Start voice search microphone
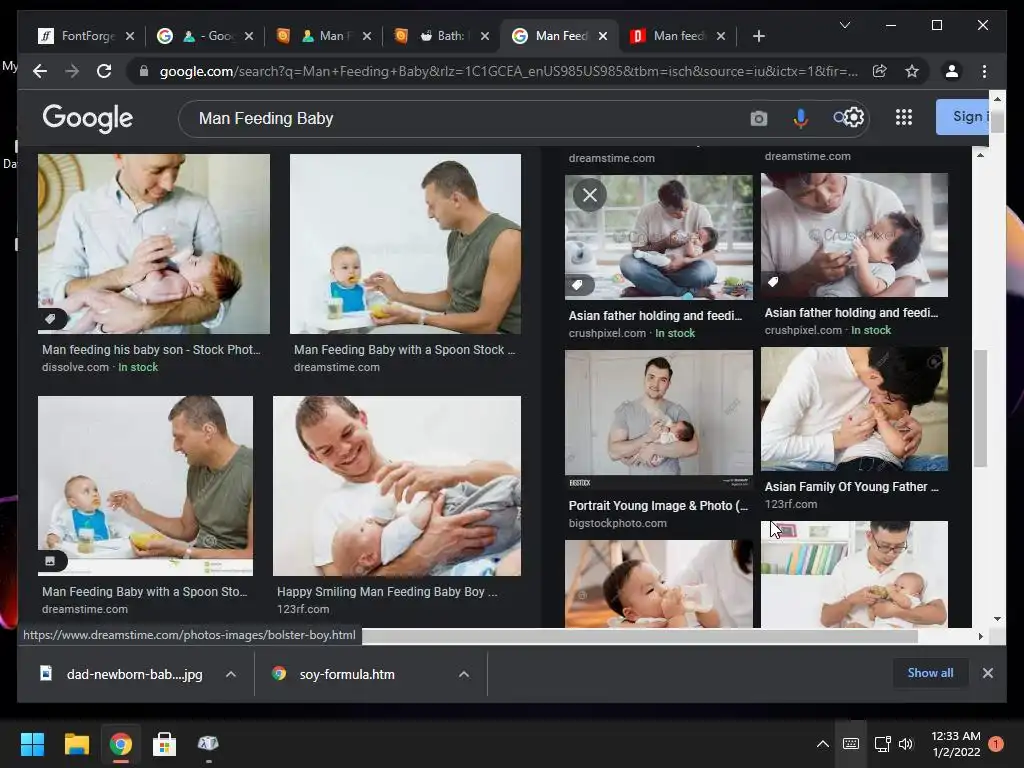Image resolution: width=1024 pixels, height=768 pixels. tap(801, 118)
